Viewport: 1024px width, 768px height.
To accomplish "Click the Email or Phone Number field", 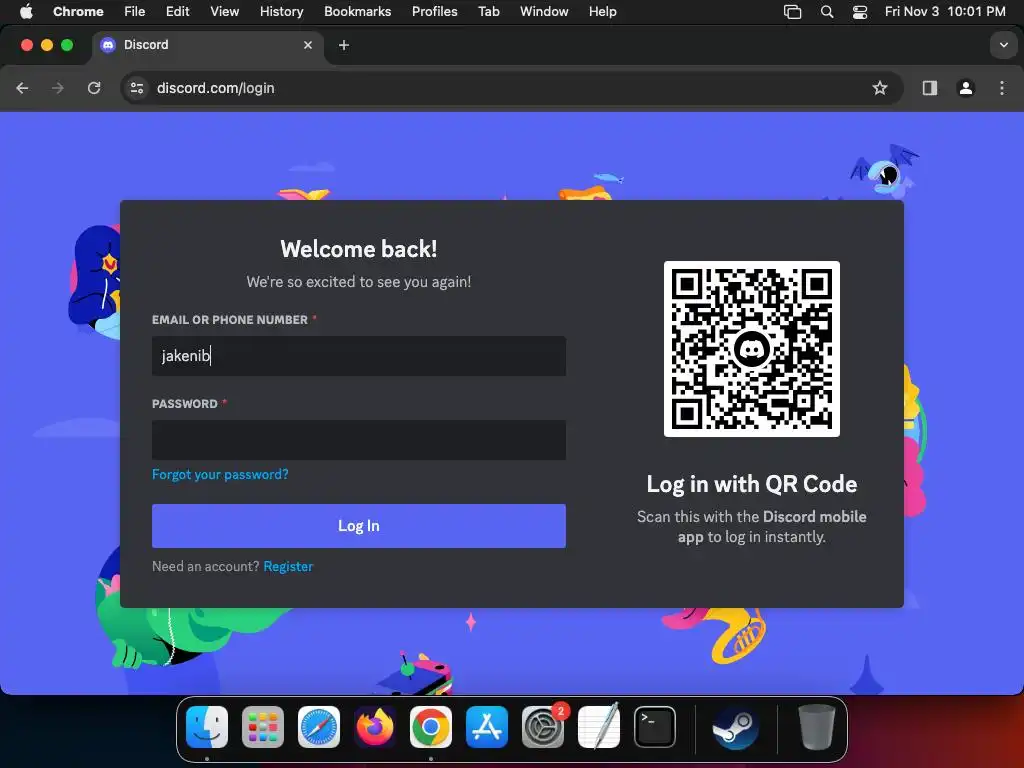I will pos(359,356).
